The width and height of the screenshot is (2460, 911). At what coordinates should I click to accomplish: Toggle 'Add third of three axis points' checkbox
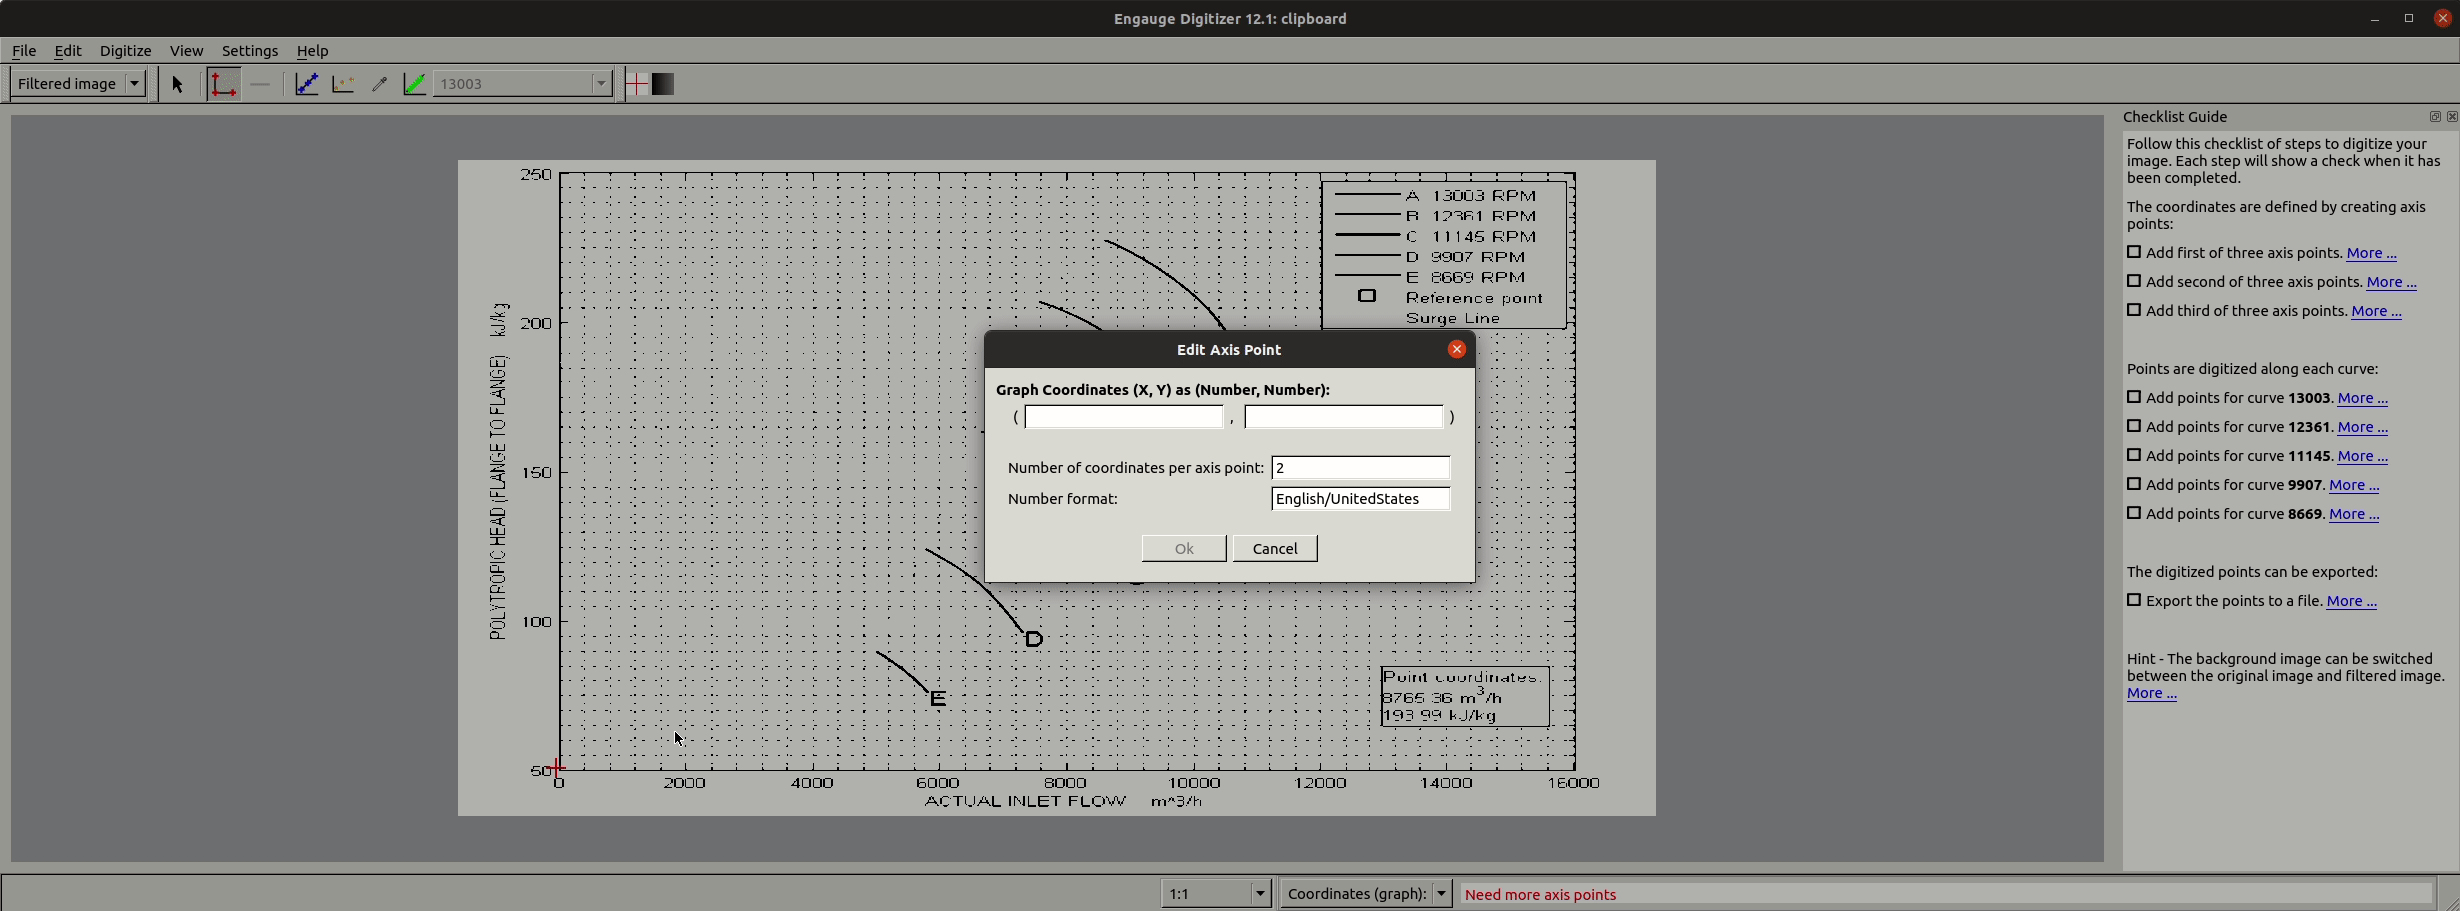(2134, 311)
